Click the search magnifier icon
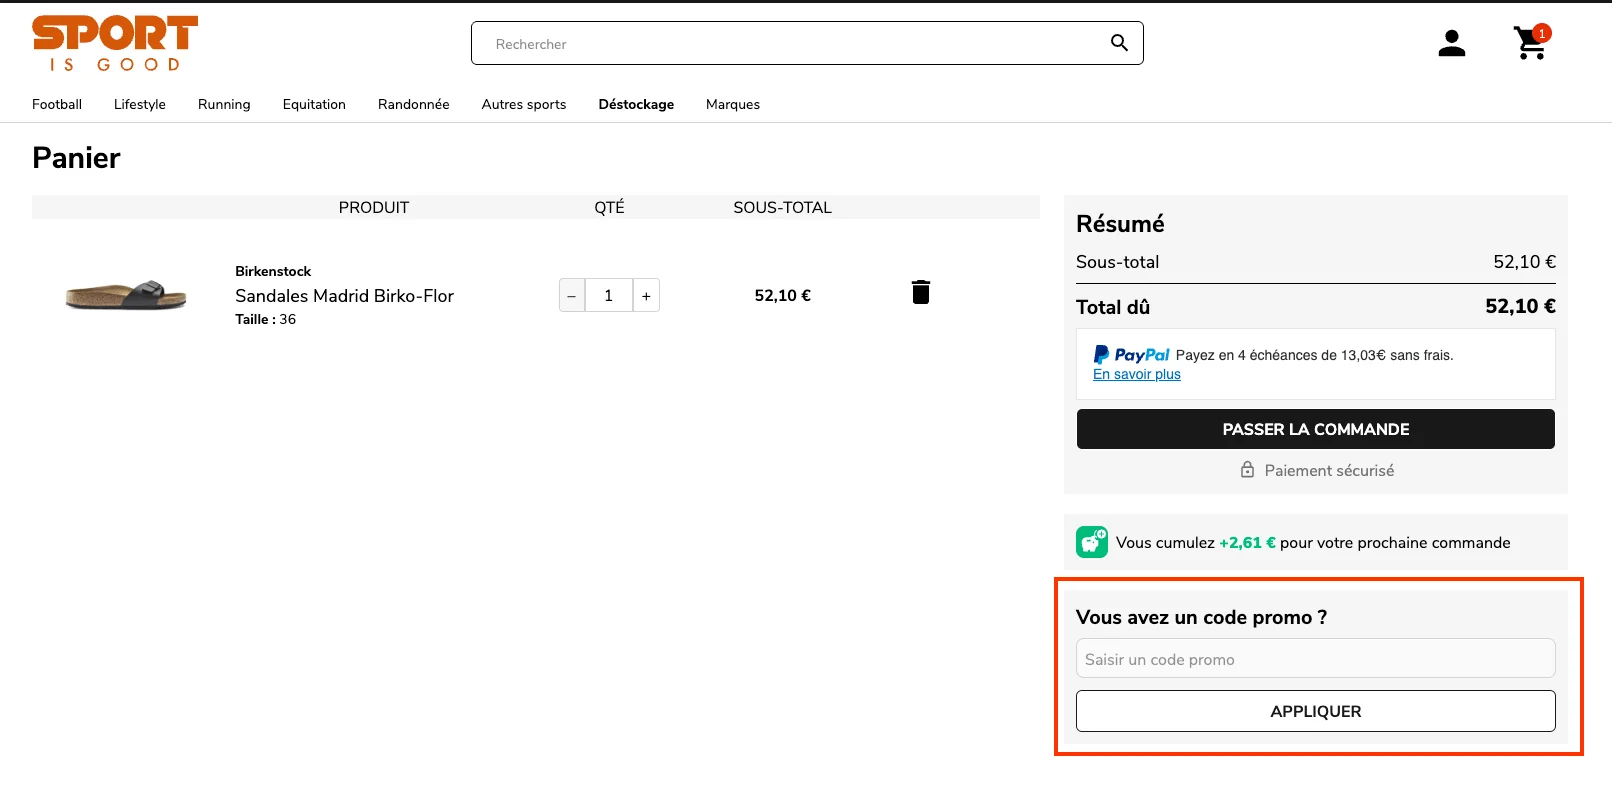Image resolution: width=1612 pixels, height=793 pixels. pos(1119,43)
